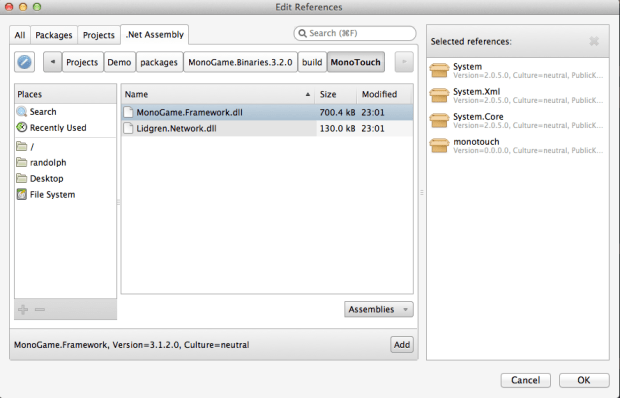620x398 pixels.
Task: Click the Lidgren.Network.dll file icon
Action: point(128,128)
